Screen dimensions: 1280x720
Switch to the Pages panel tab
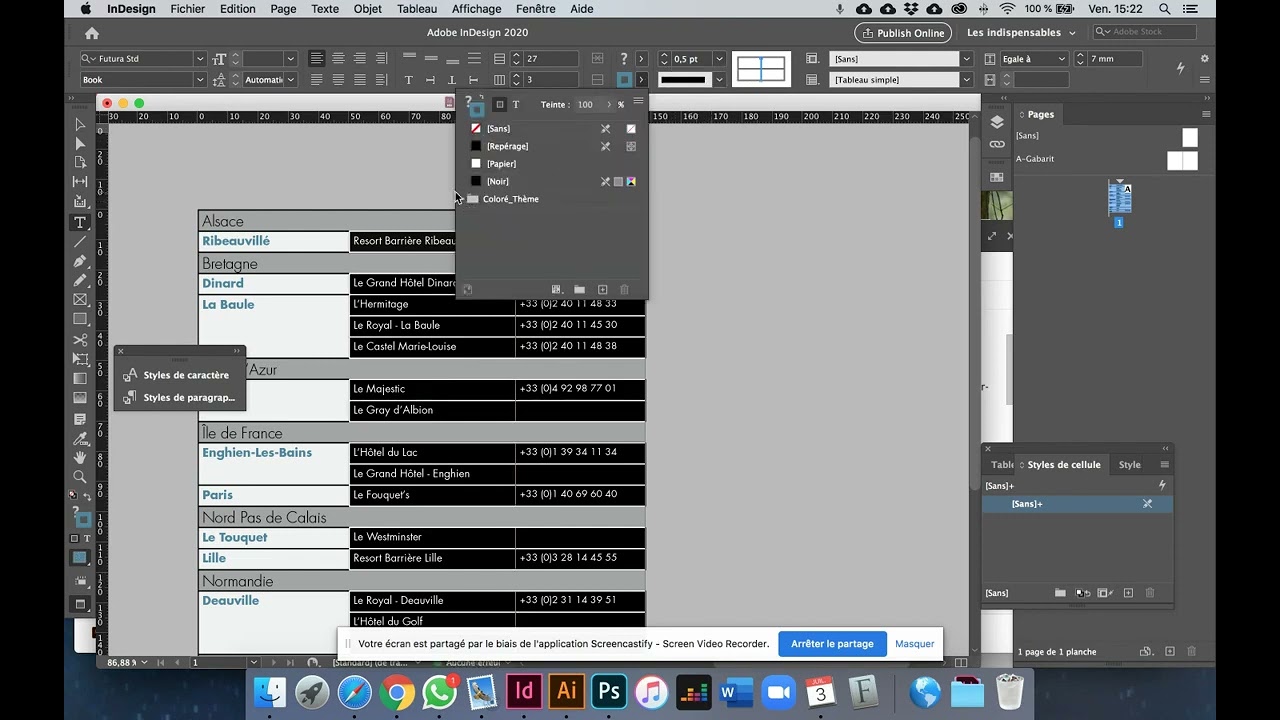point(1040,115)
